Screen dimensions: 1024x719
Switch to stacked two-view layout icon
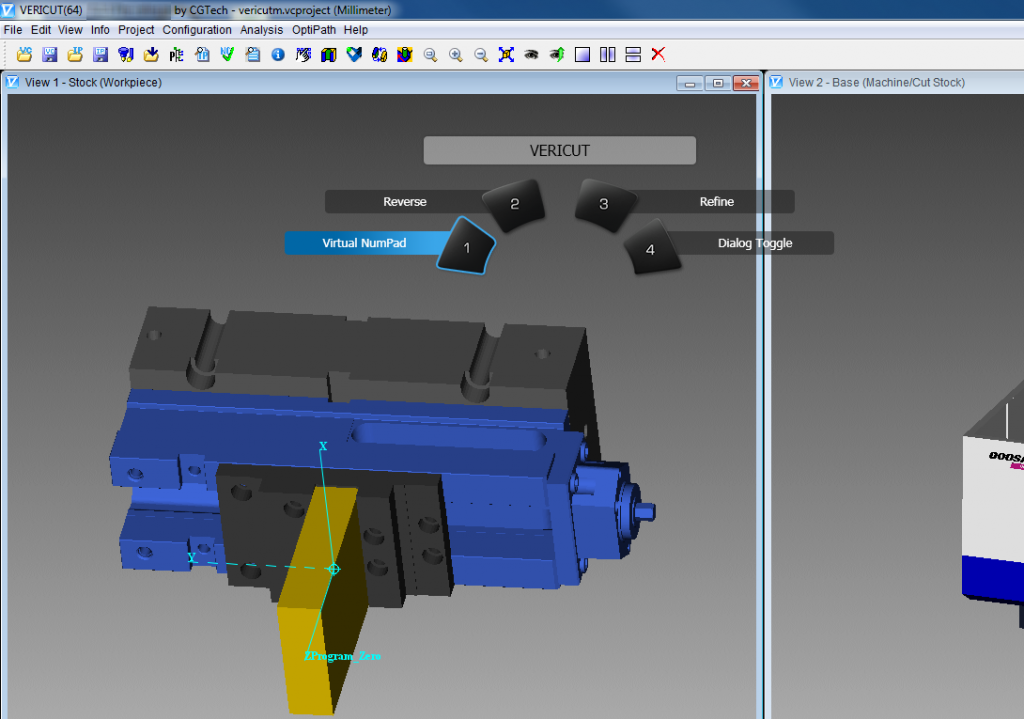(633, 55)
